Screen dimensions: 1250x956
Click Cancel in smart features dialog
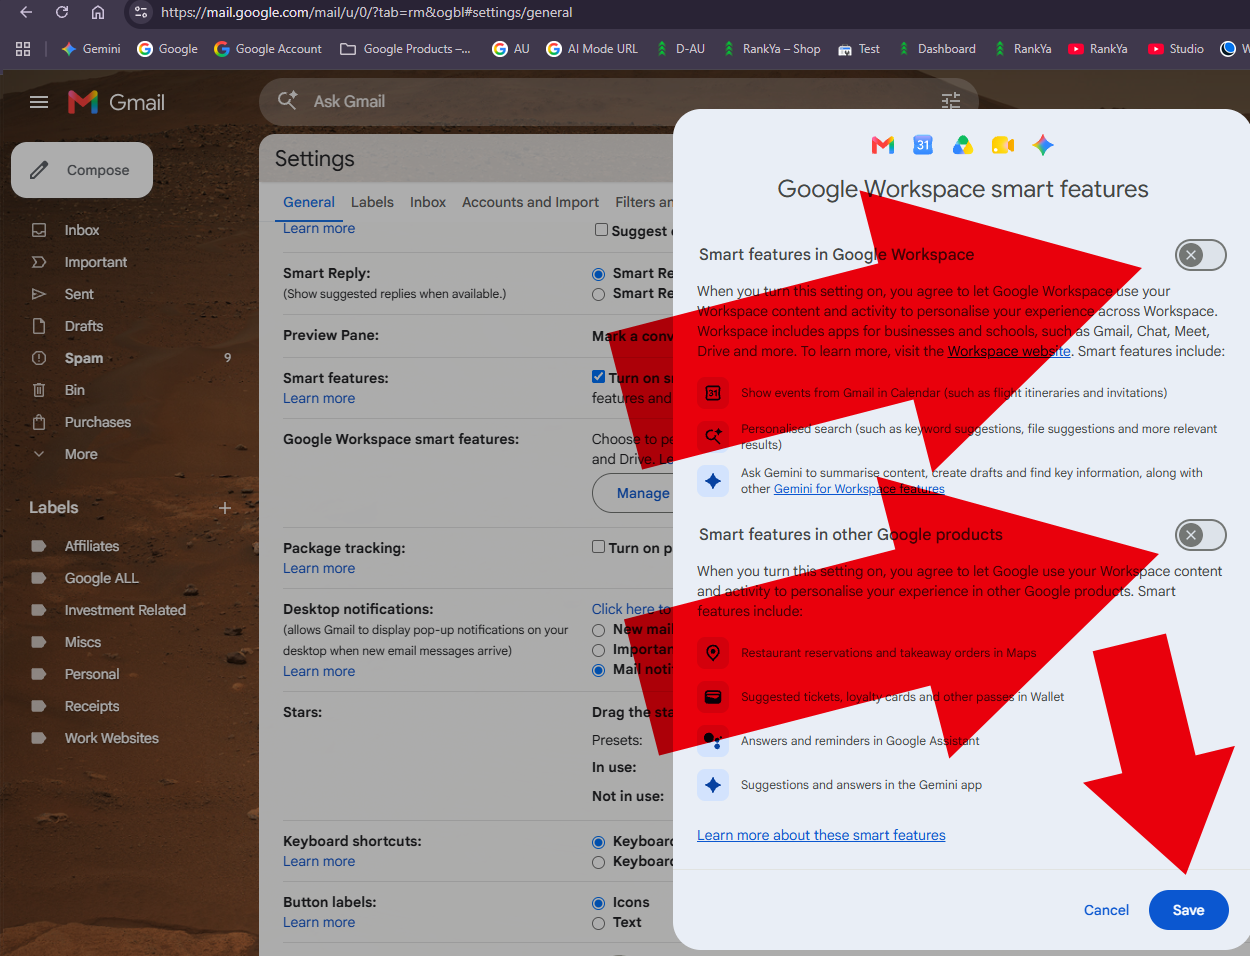[x=1106, y=910]
